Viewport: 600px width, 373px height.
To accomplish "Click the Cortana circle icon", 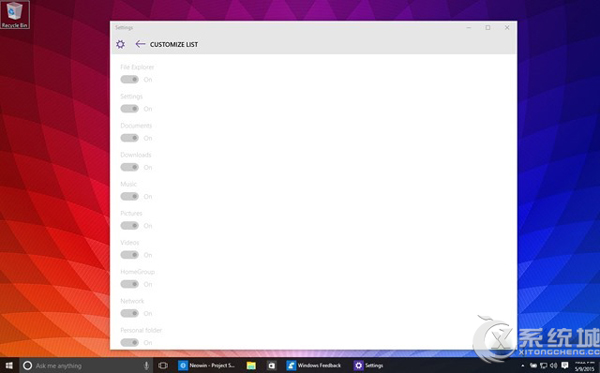I will [27, 365].
